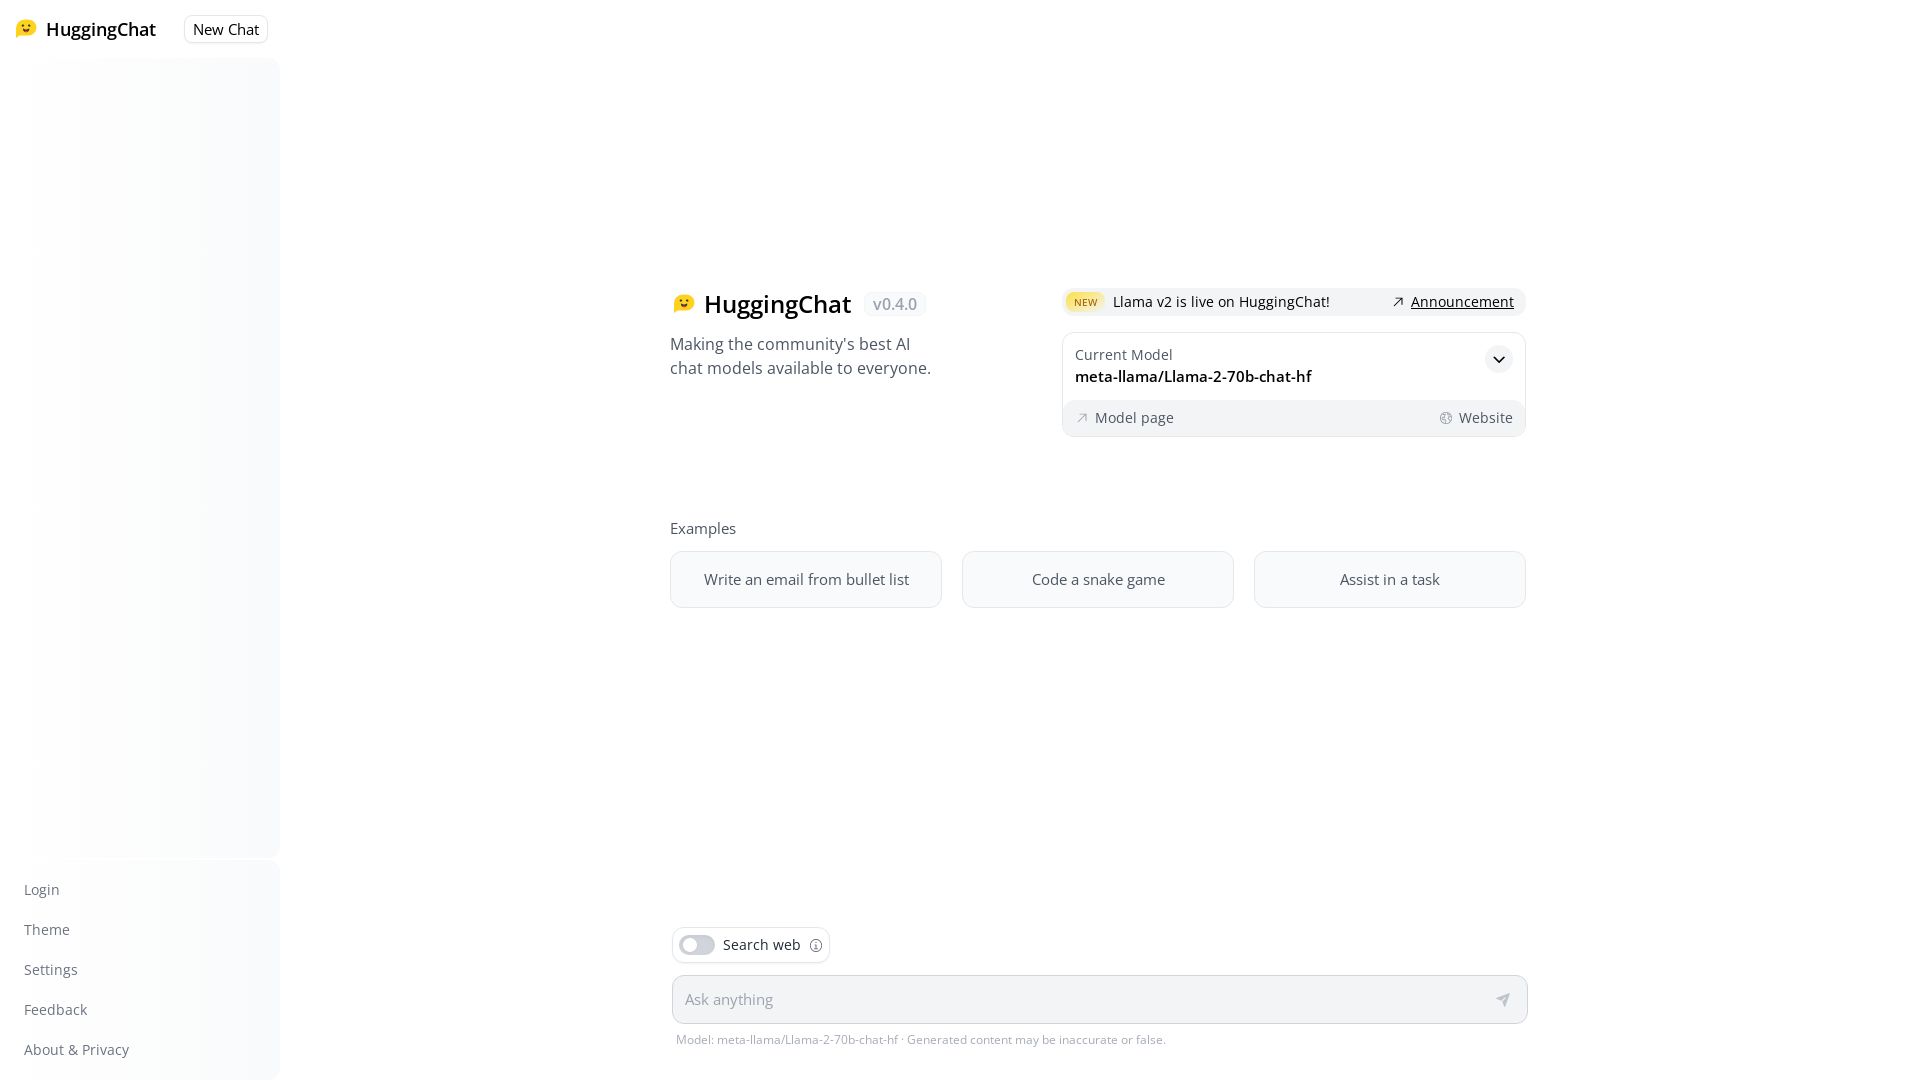Viewport: 1920px width, 1080px height.
Task: Open the Announcement link
Action: pos(1462,302)
